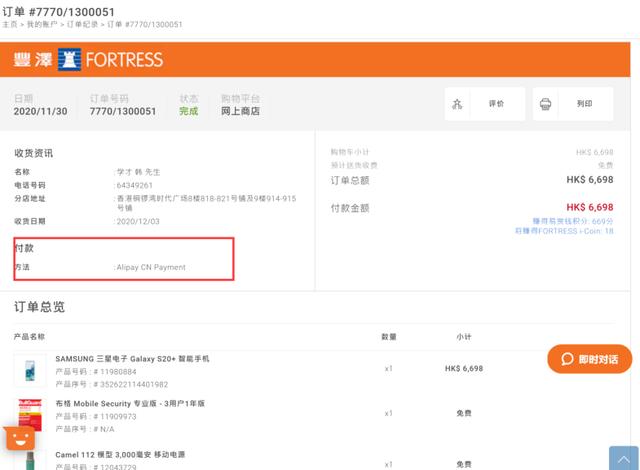Screen dimensions: 640x470
Task: Select order number 7770/1300051 in header bar
Action: click(x=123, y=111)
